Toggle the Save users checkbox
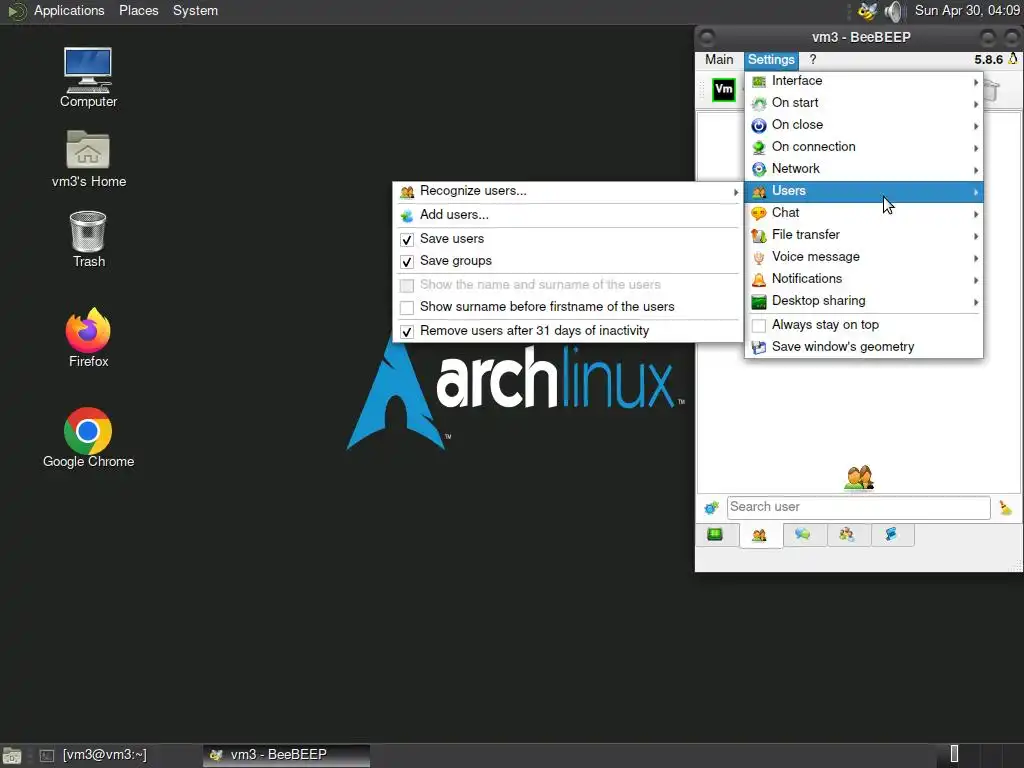 (407, 240)
